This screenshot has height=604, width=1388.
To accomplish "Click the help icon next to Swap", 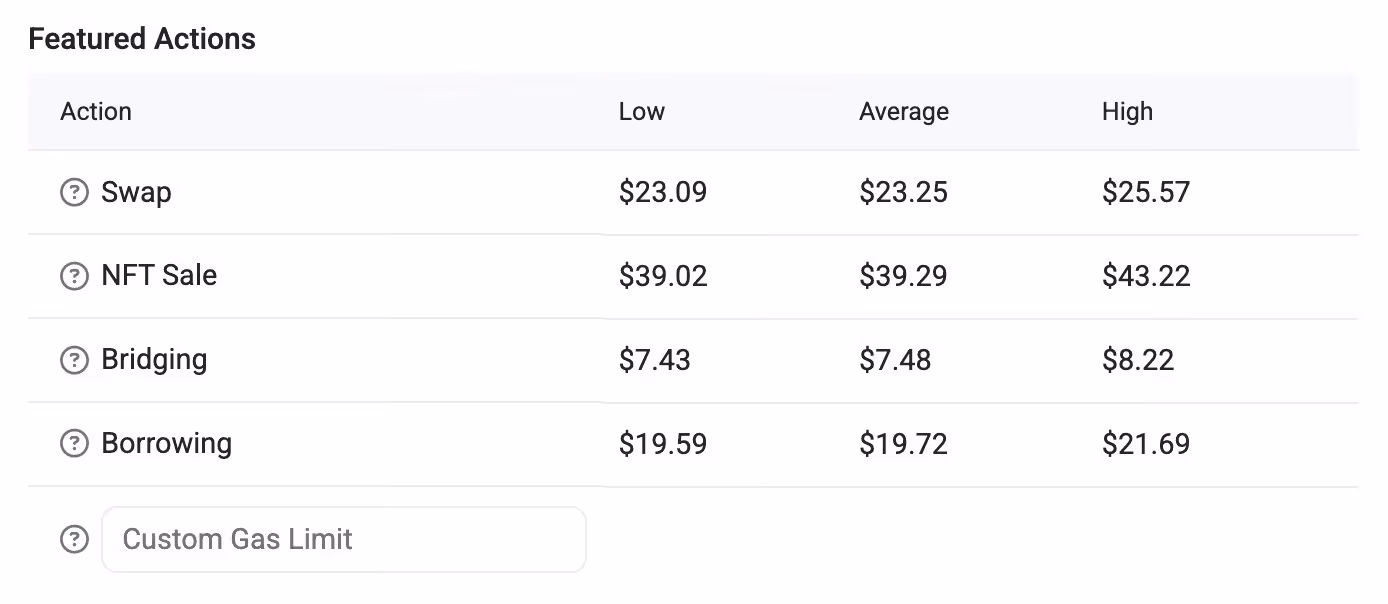I will tap(74, 192).
